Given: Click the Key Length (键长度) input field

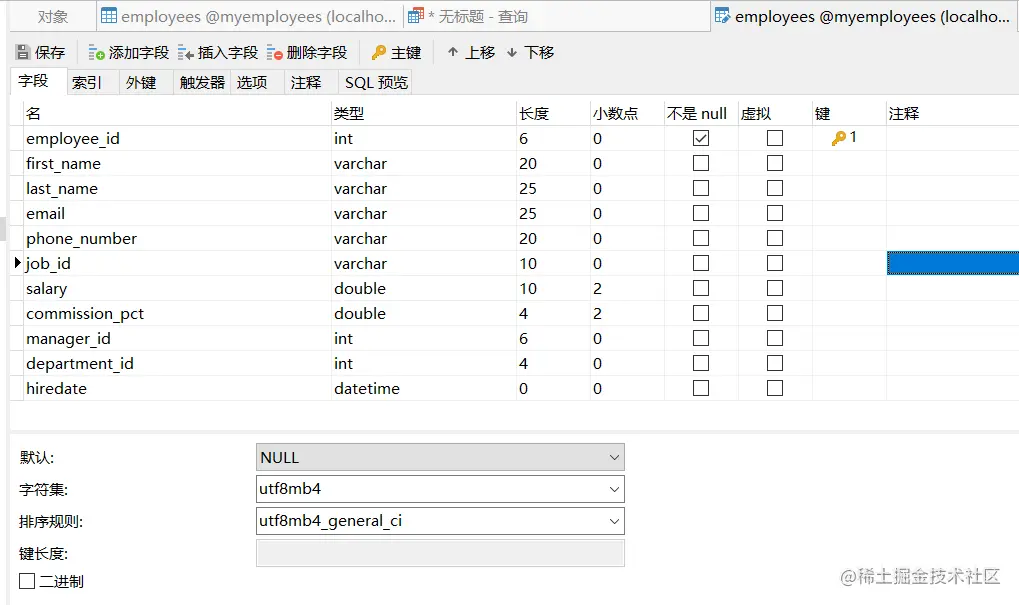Looking at the screenshot, I should click(x=440, y=553).
